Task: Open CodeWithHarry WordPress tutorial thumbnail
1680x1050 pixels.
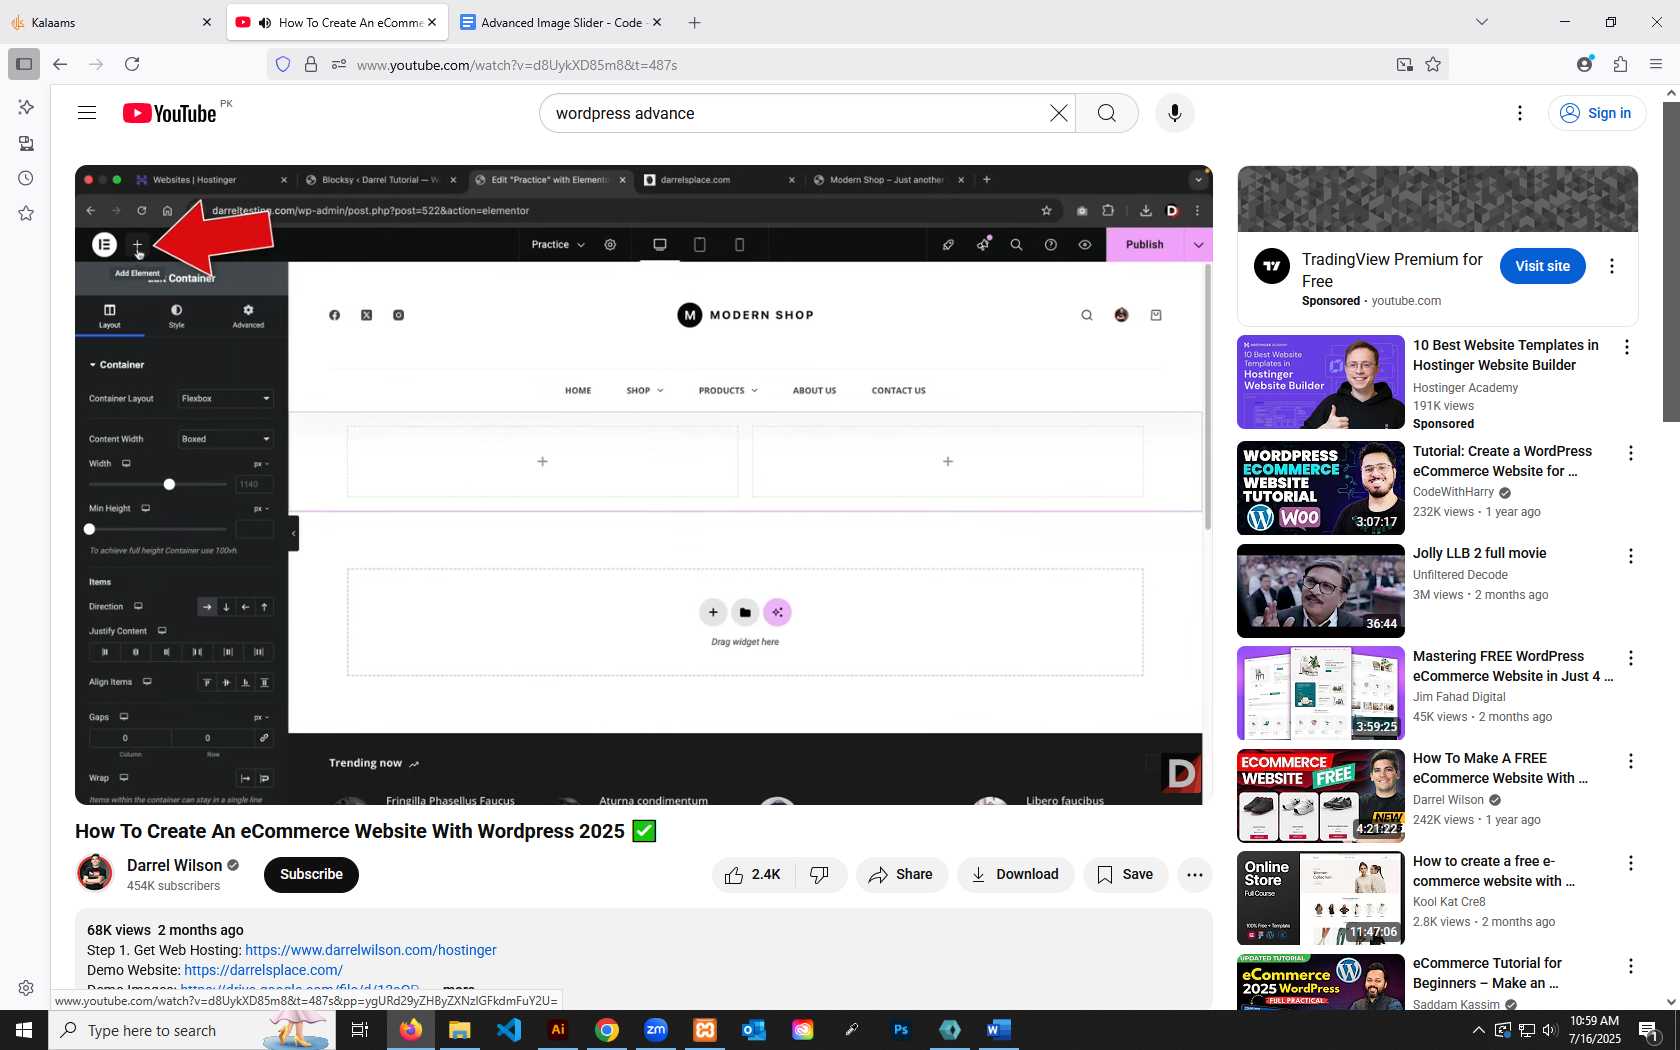Action: click(1321, 488)
